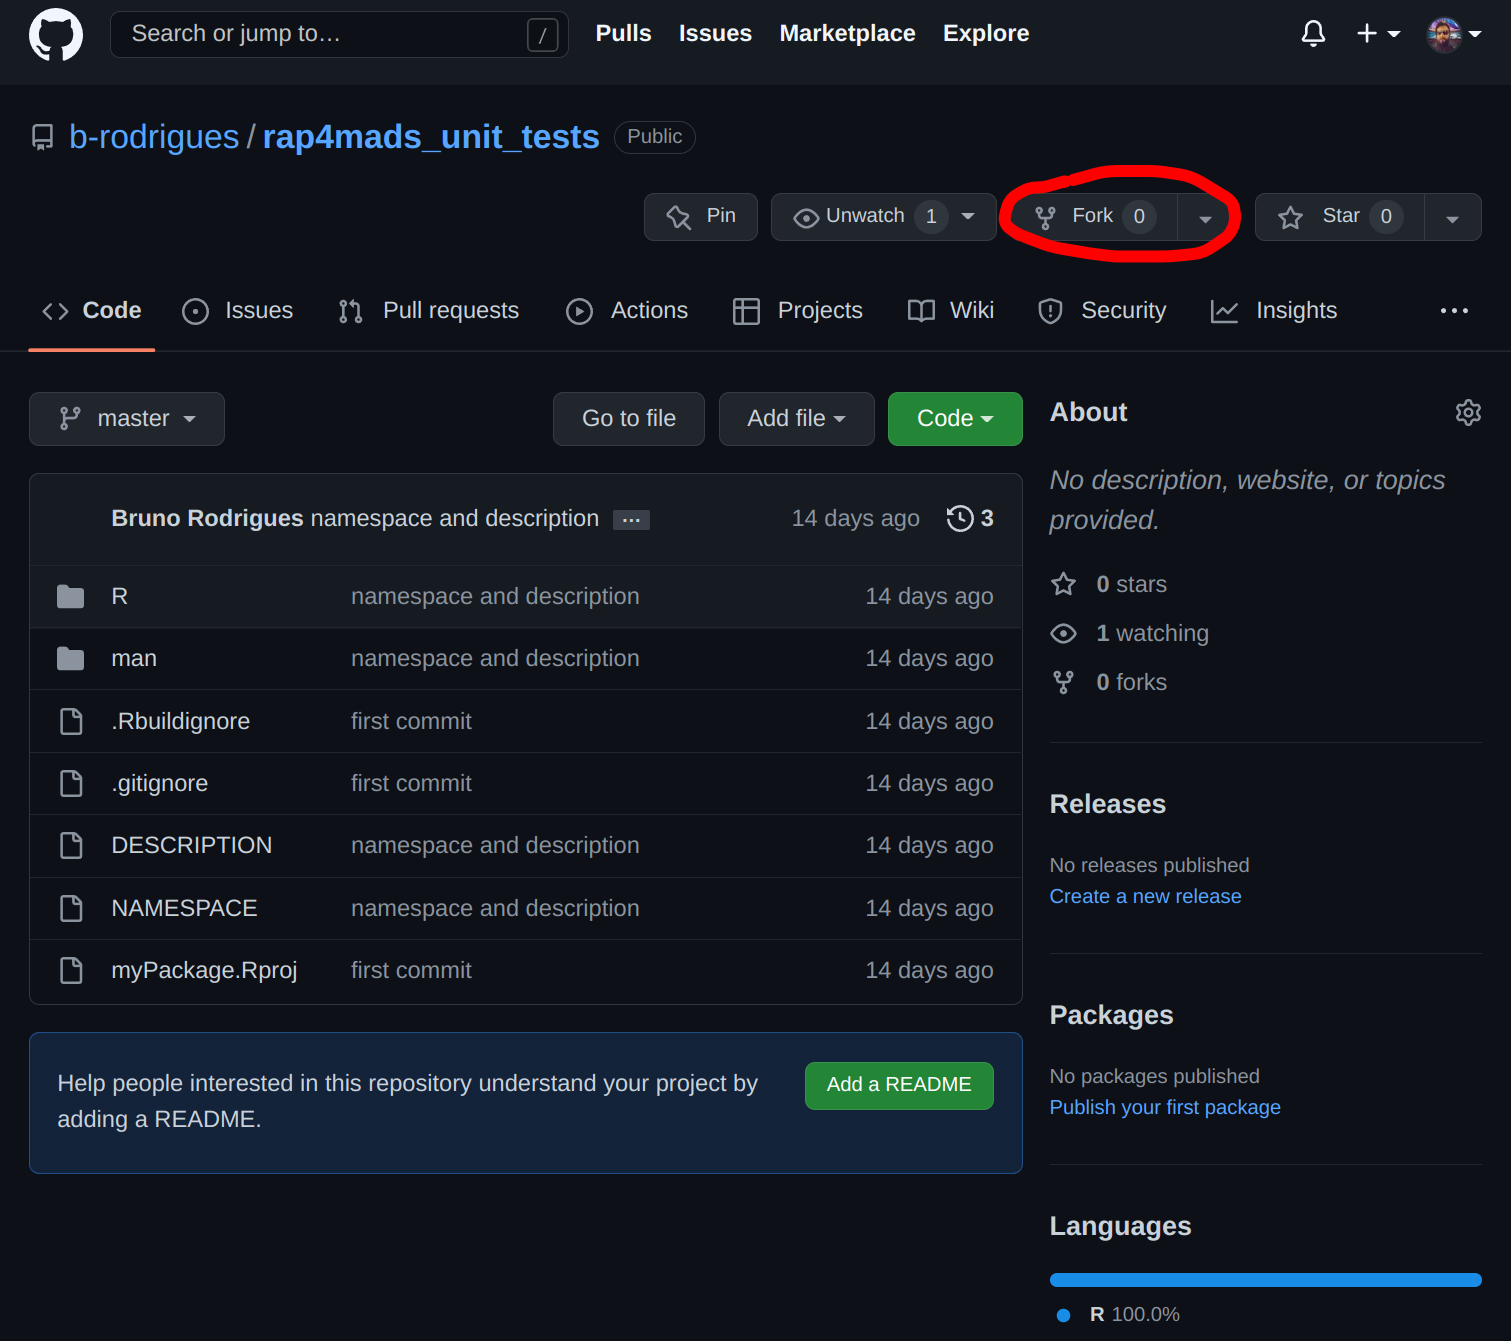Image resolution: width=1511 pixels, height=1341 pixels.
Task: Expand the Star lists dropdown arrow
Action: click(1453, 218)
